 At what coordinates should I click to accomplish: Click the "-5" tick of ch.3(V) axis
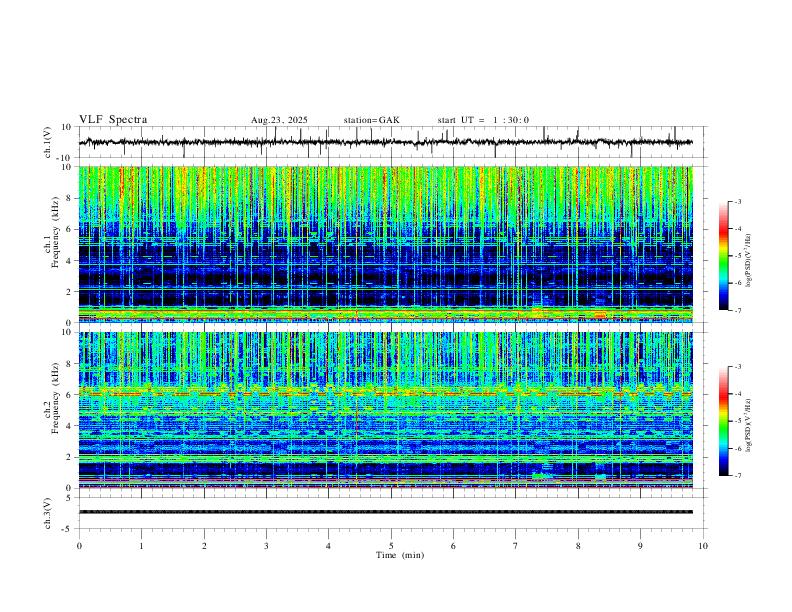(x=67, y=529)
